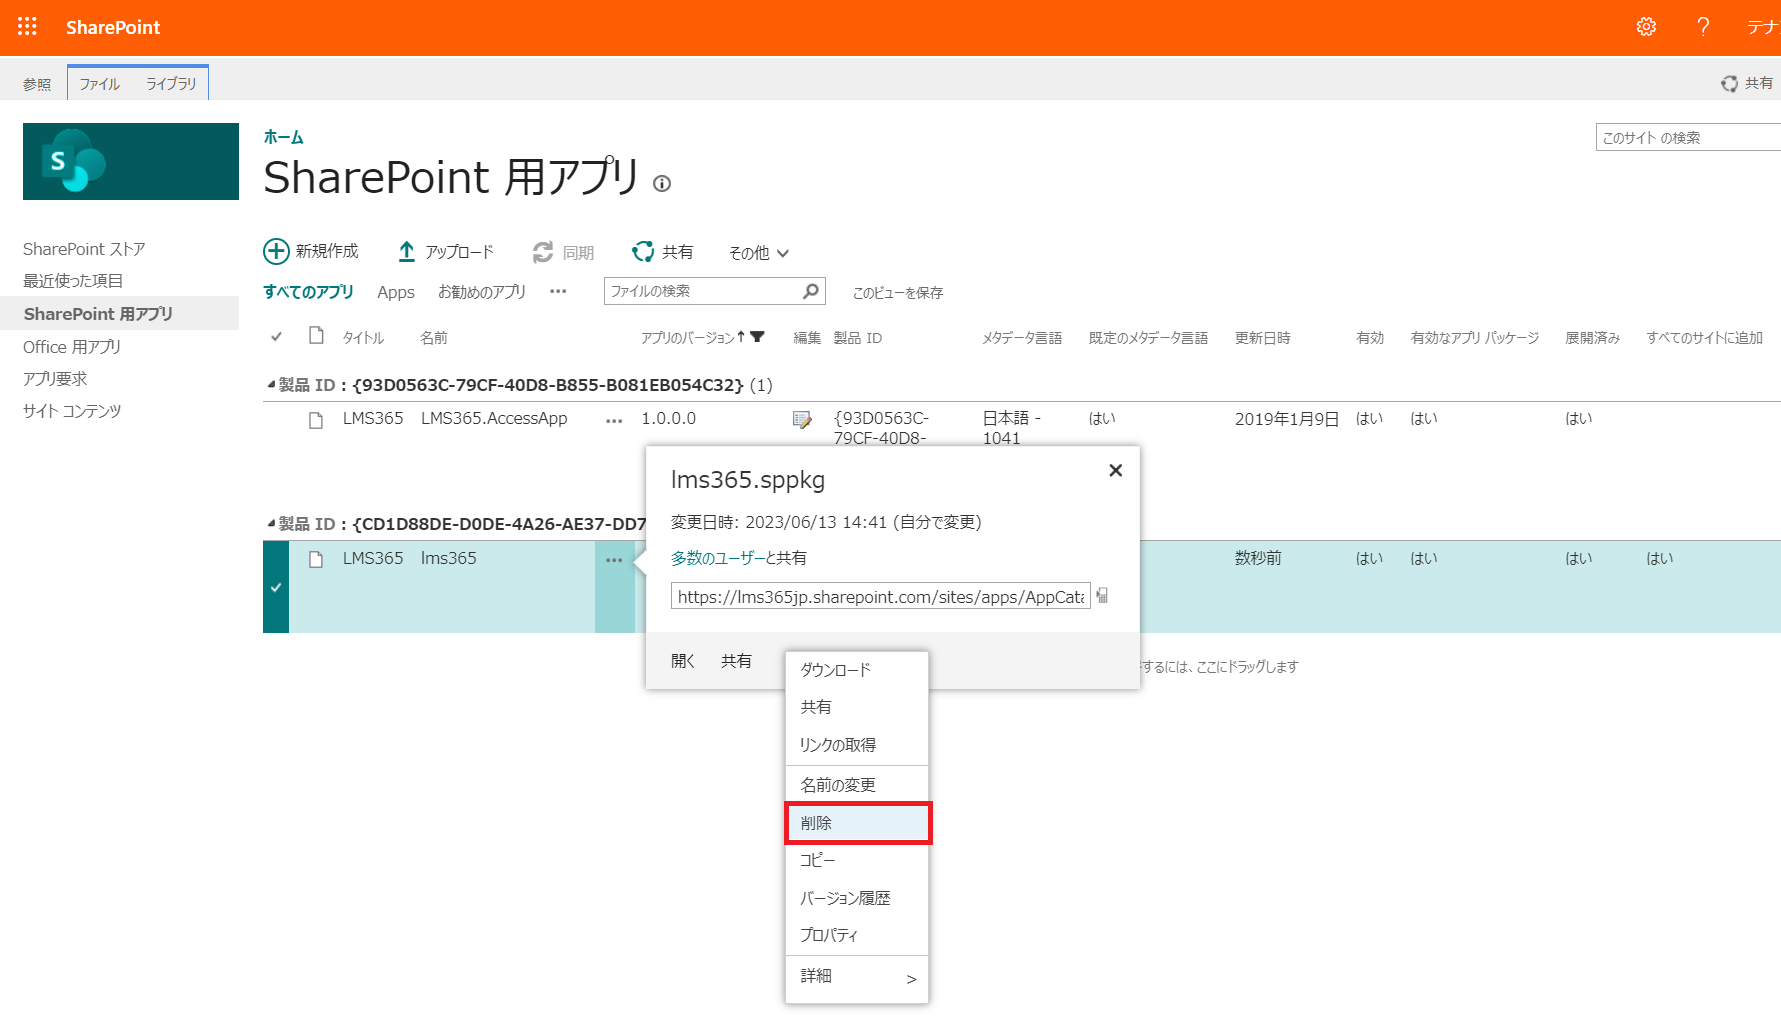Open SharePoint 用アプリ in sidebar
This screenshot has height=1032, width=1781.
98,314
